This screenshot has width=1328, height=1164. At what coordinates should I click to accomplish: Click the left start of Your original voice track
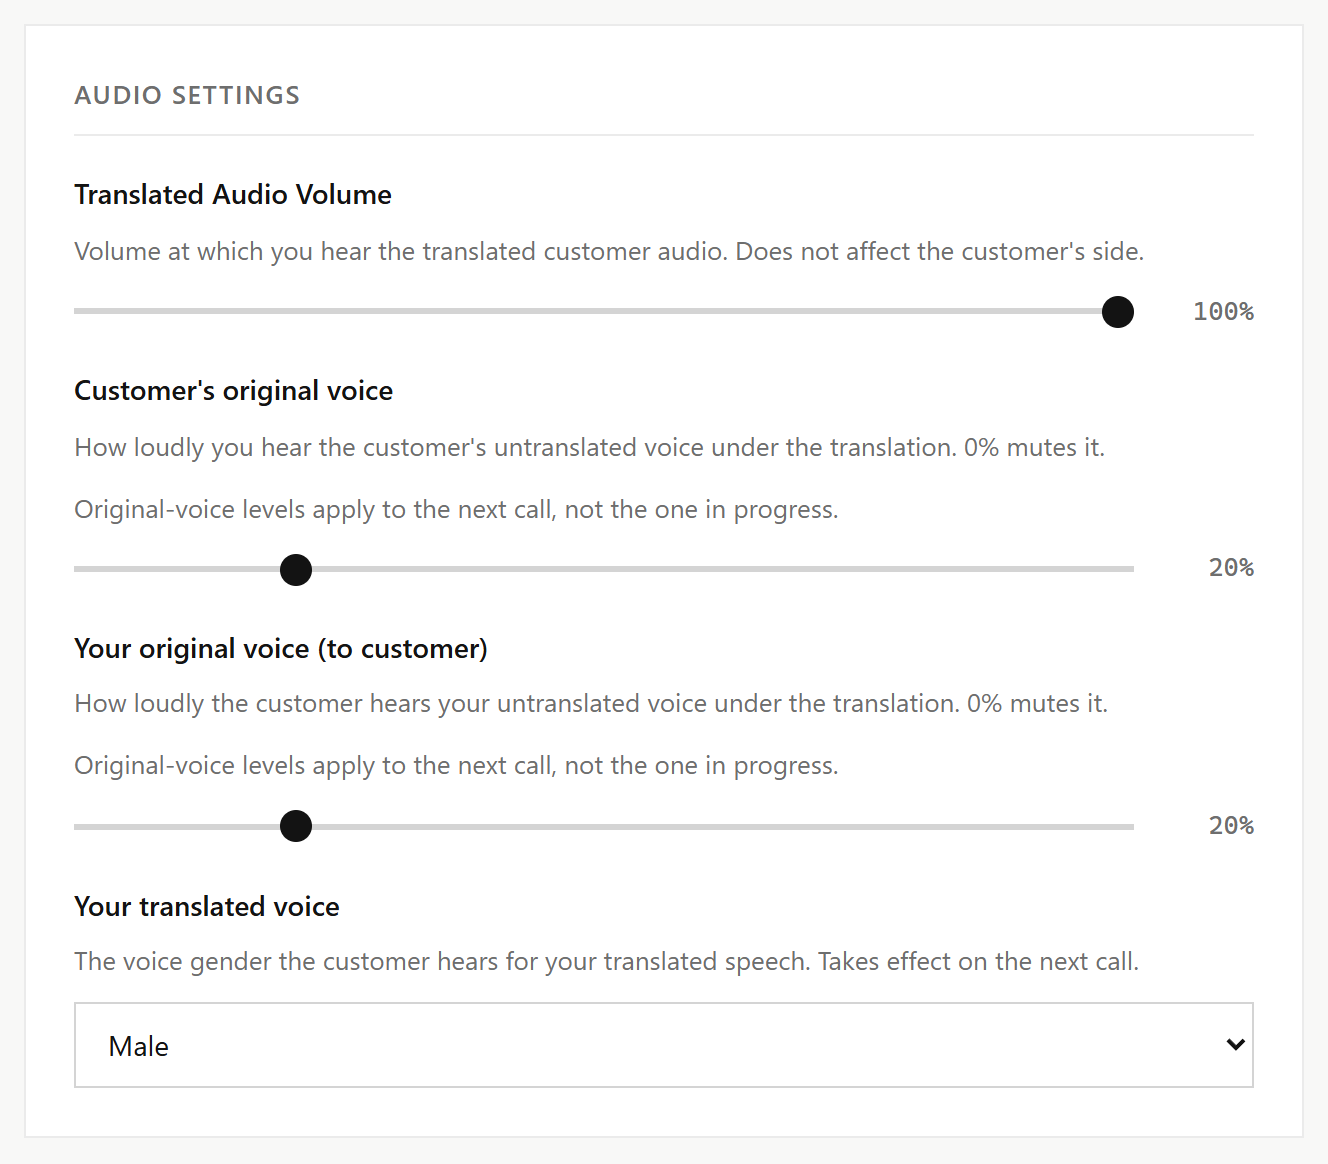[80, 827]
